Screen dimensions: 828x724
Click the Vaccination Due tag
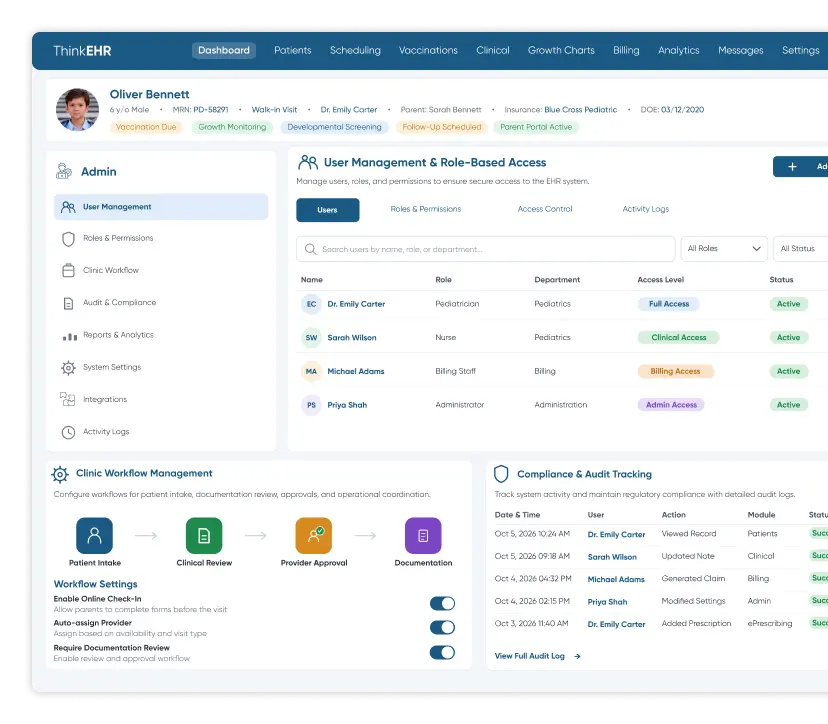(146, 127)
